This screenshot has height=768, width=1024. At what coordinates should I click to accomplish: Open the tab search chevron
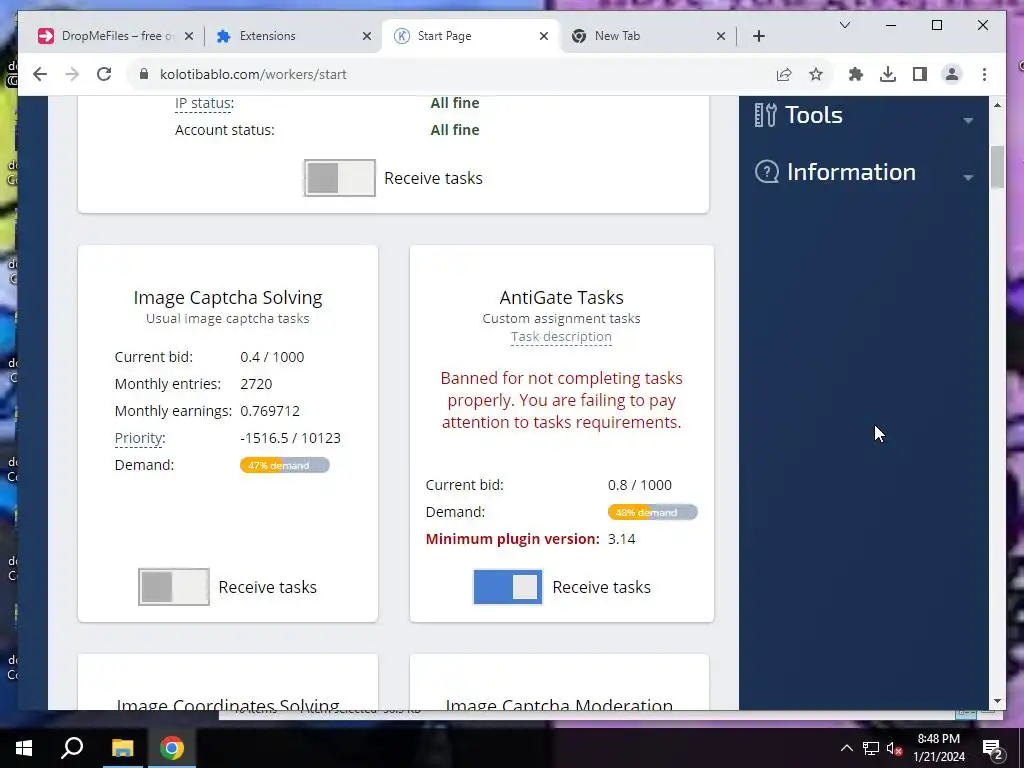point(844,25)
